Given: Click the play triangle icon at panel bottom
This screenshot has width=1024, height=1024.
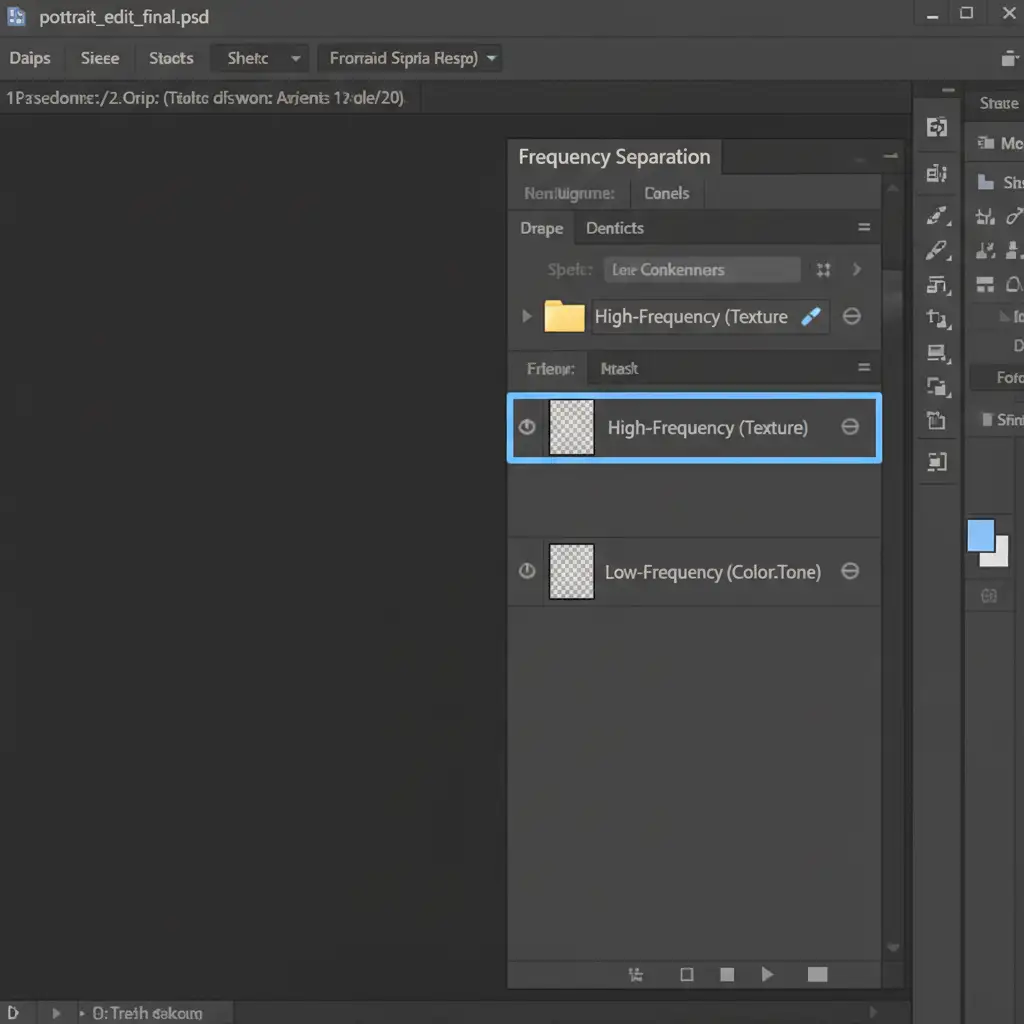Looking at the screenshot, I should 767,974.
